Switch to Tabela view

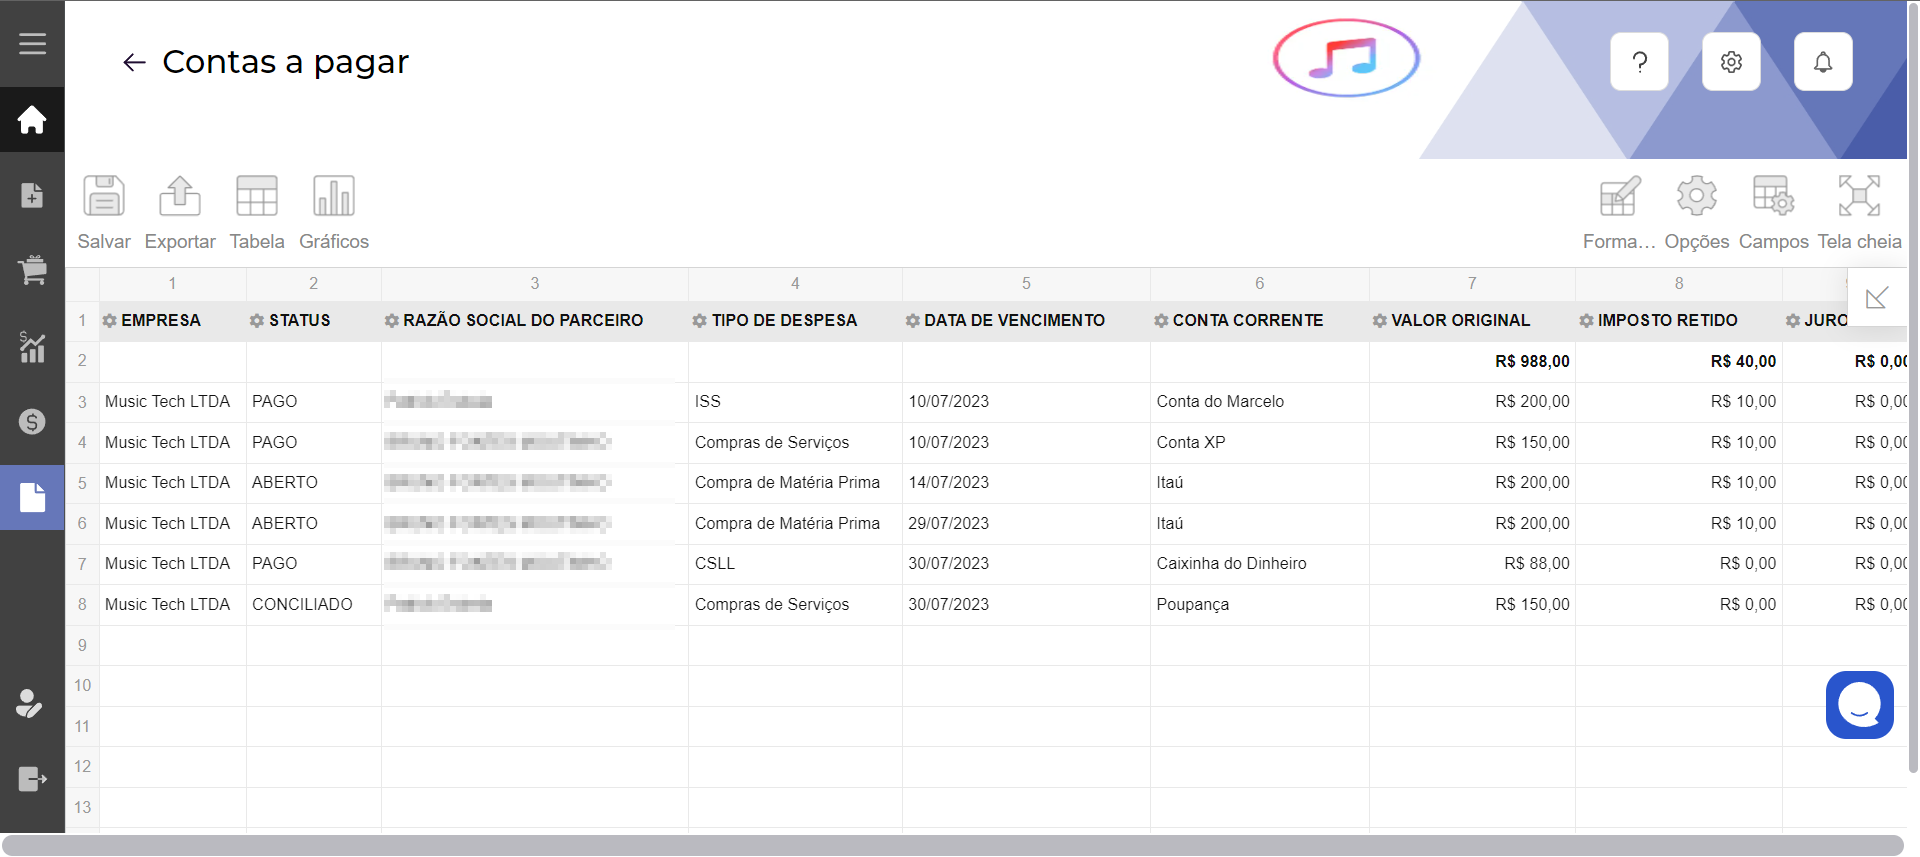tap(257, 197)
